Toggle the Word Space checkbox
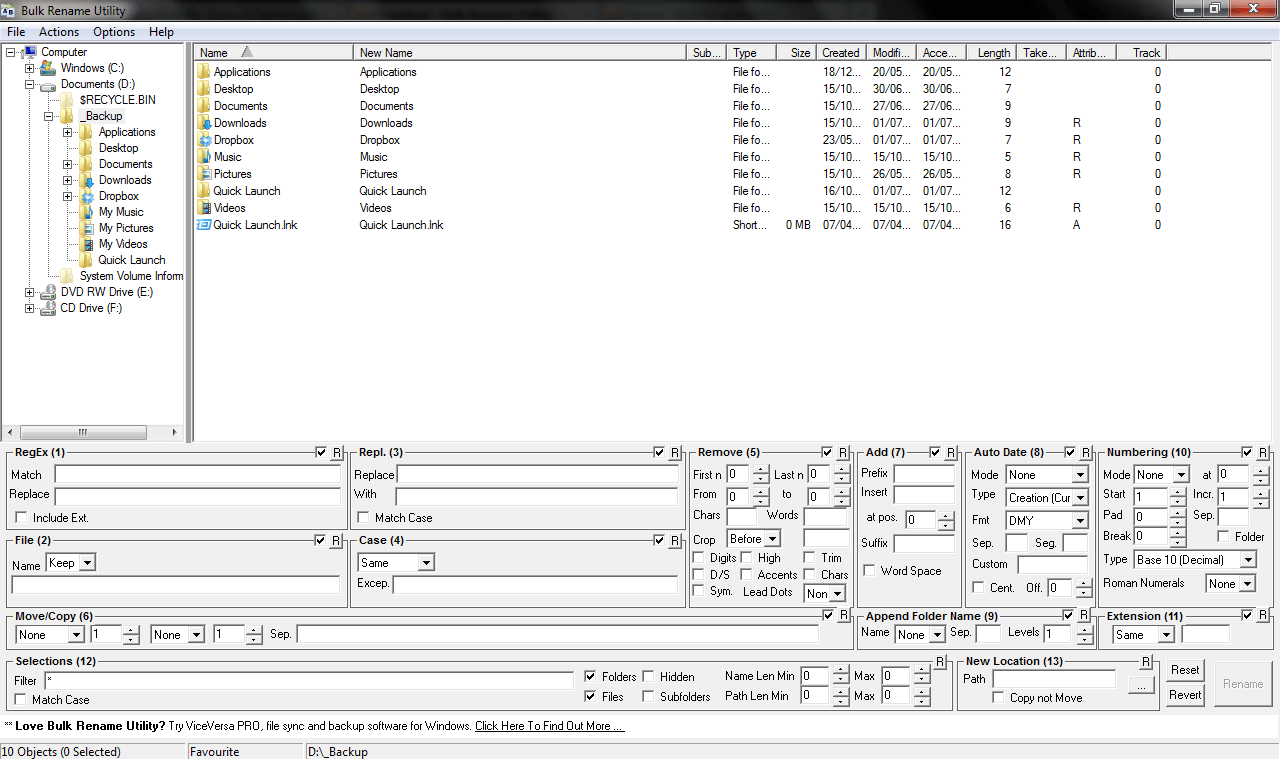This screenshot has height=759, width=1280. pyautogui.click(x=869, y=571)
